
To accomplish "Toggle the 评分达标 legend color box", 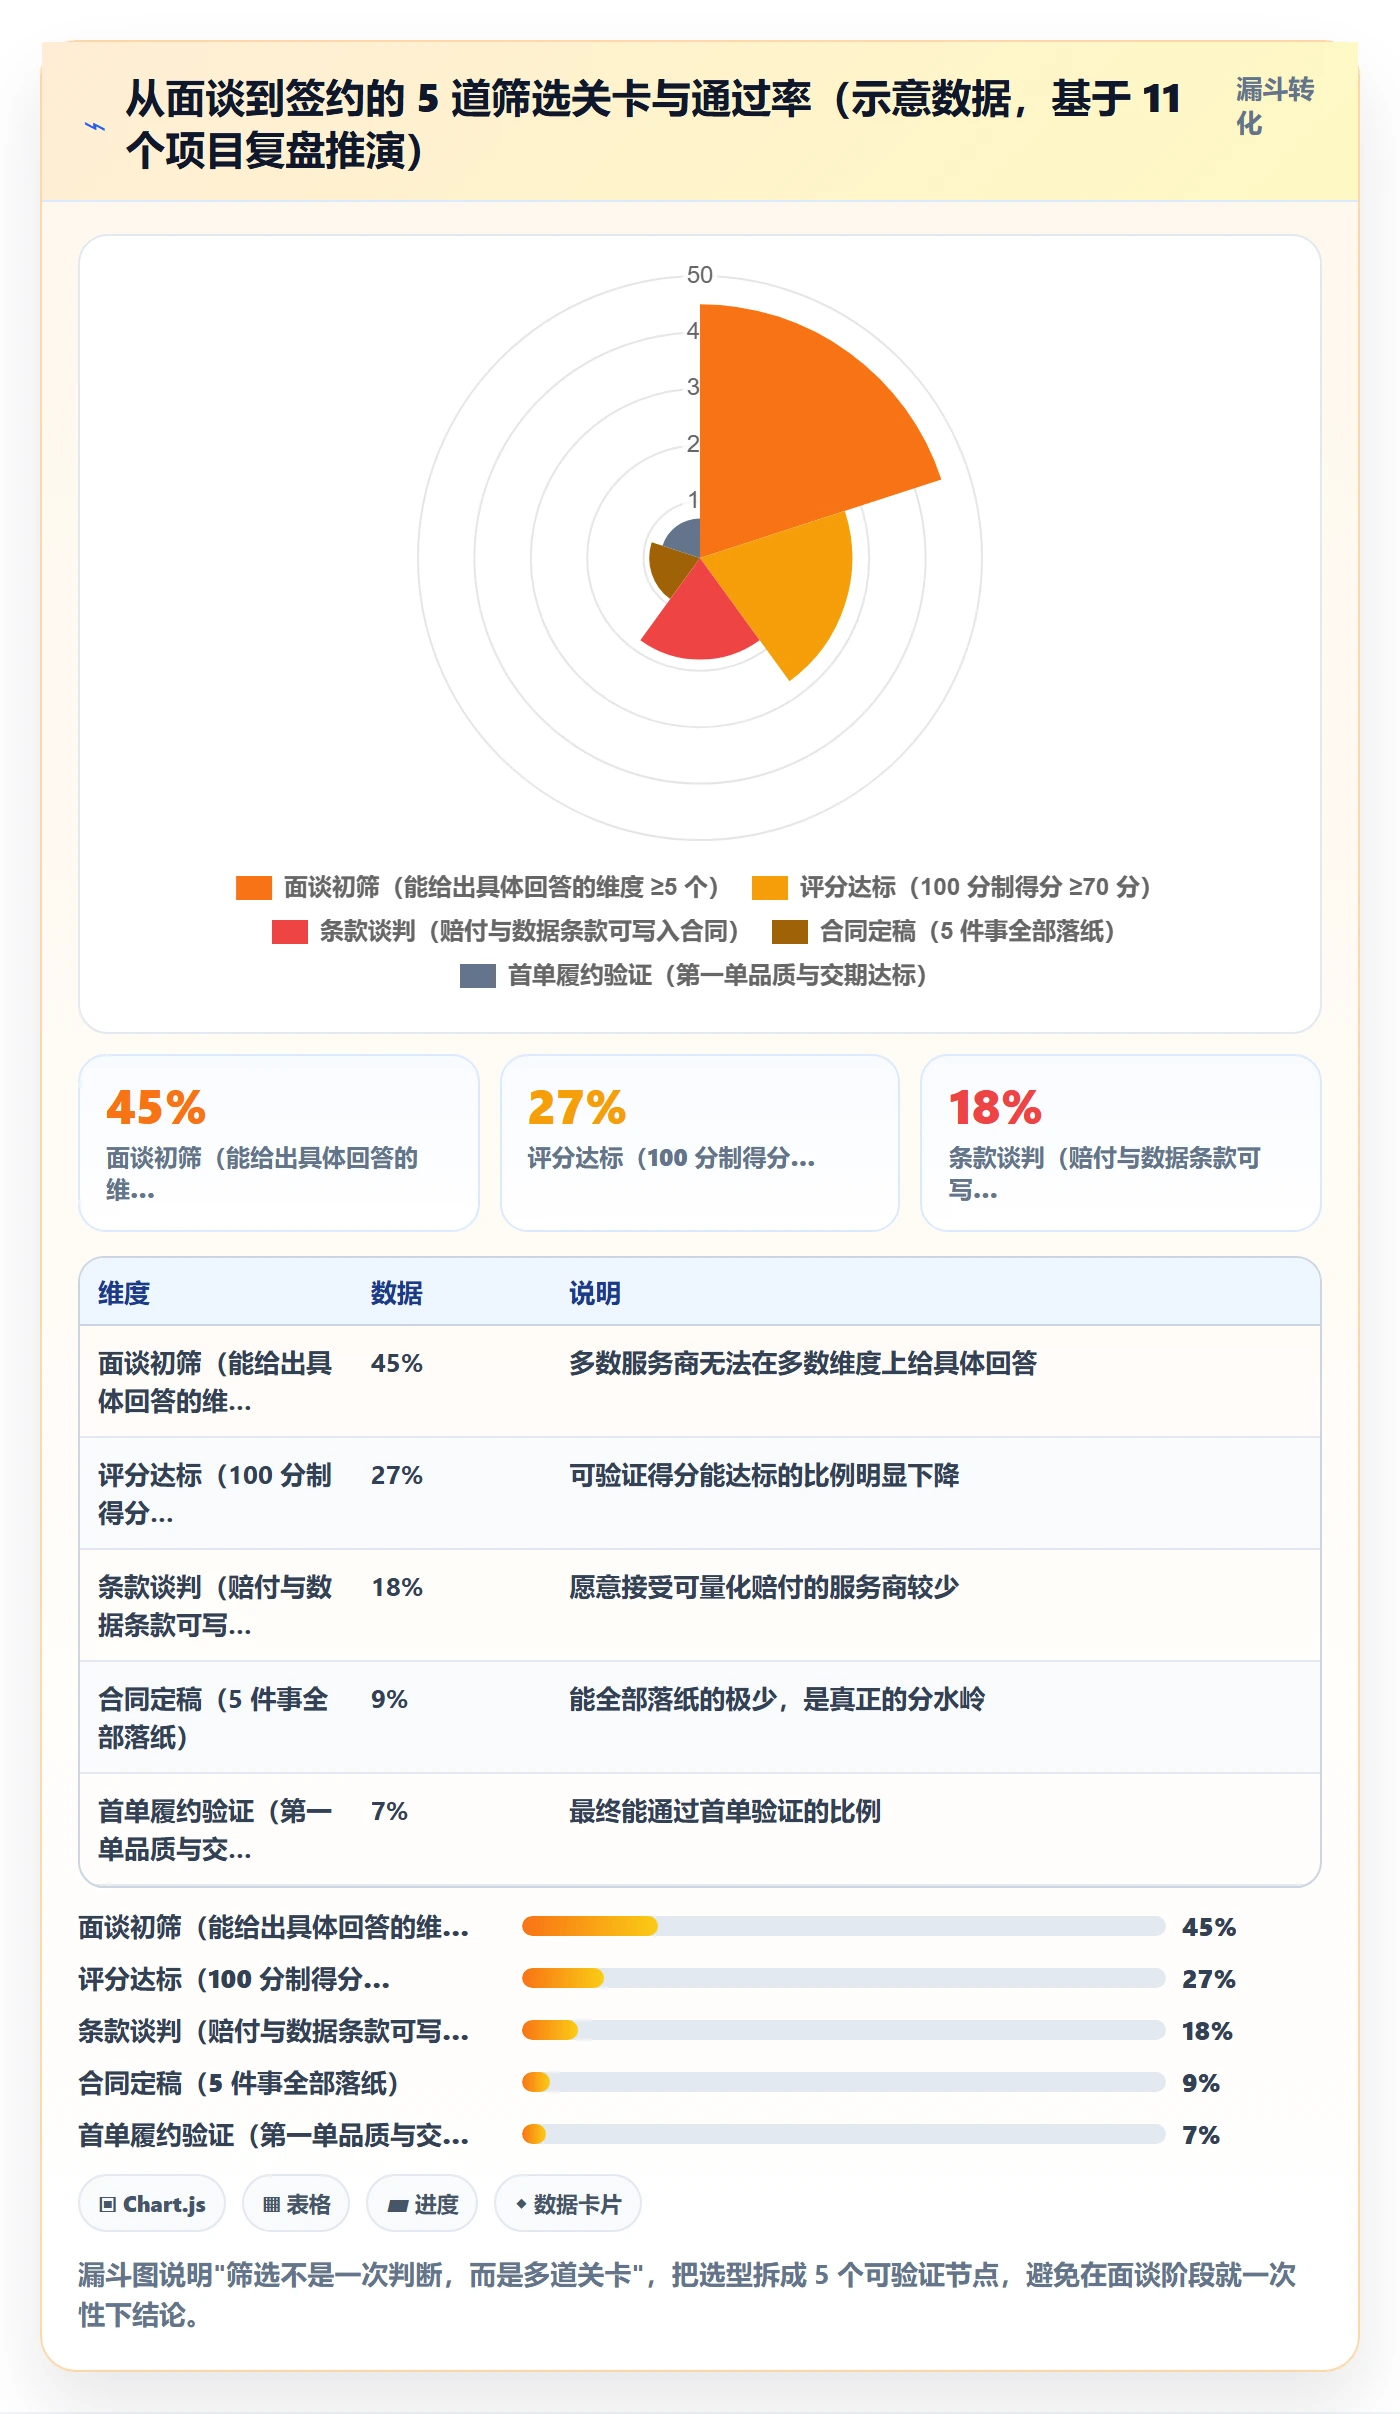I will tap(770, 887).
